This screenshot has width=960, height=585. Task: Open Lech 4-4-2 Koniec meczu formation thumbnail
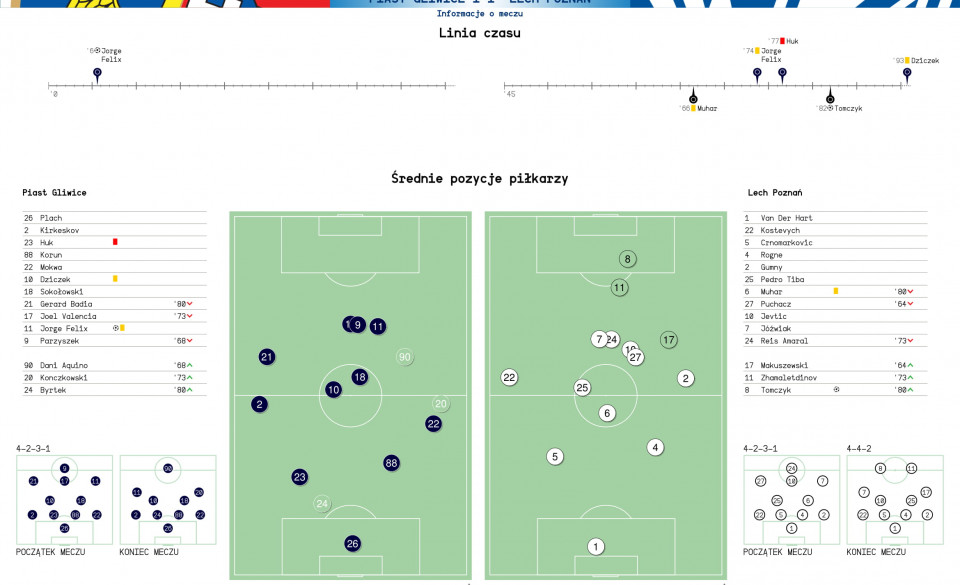[x=895, y=500]
